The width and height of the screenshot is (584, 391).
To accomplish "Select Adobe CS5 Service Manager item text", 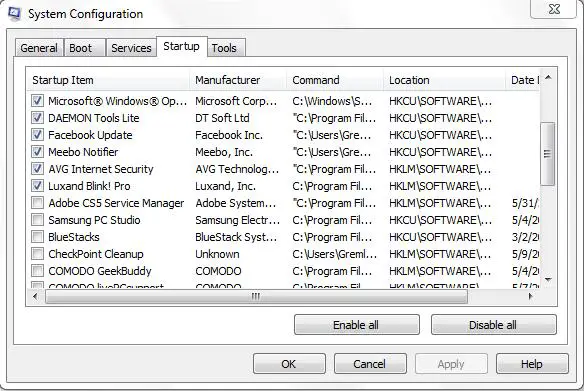I will tap(116, 203).
